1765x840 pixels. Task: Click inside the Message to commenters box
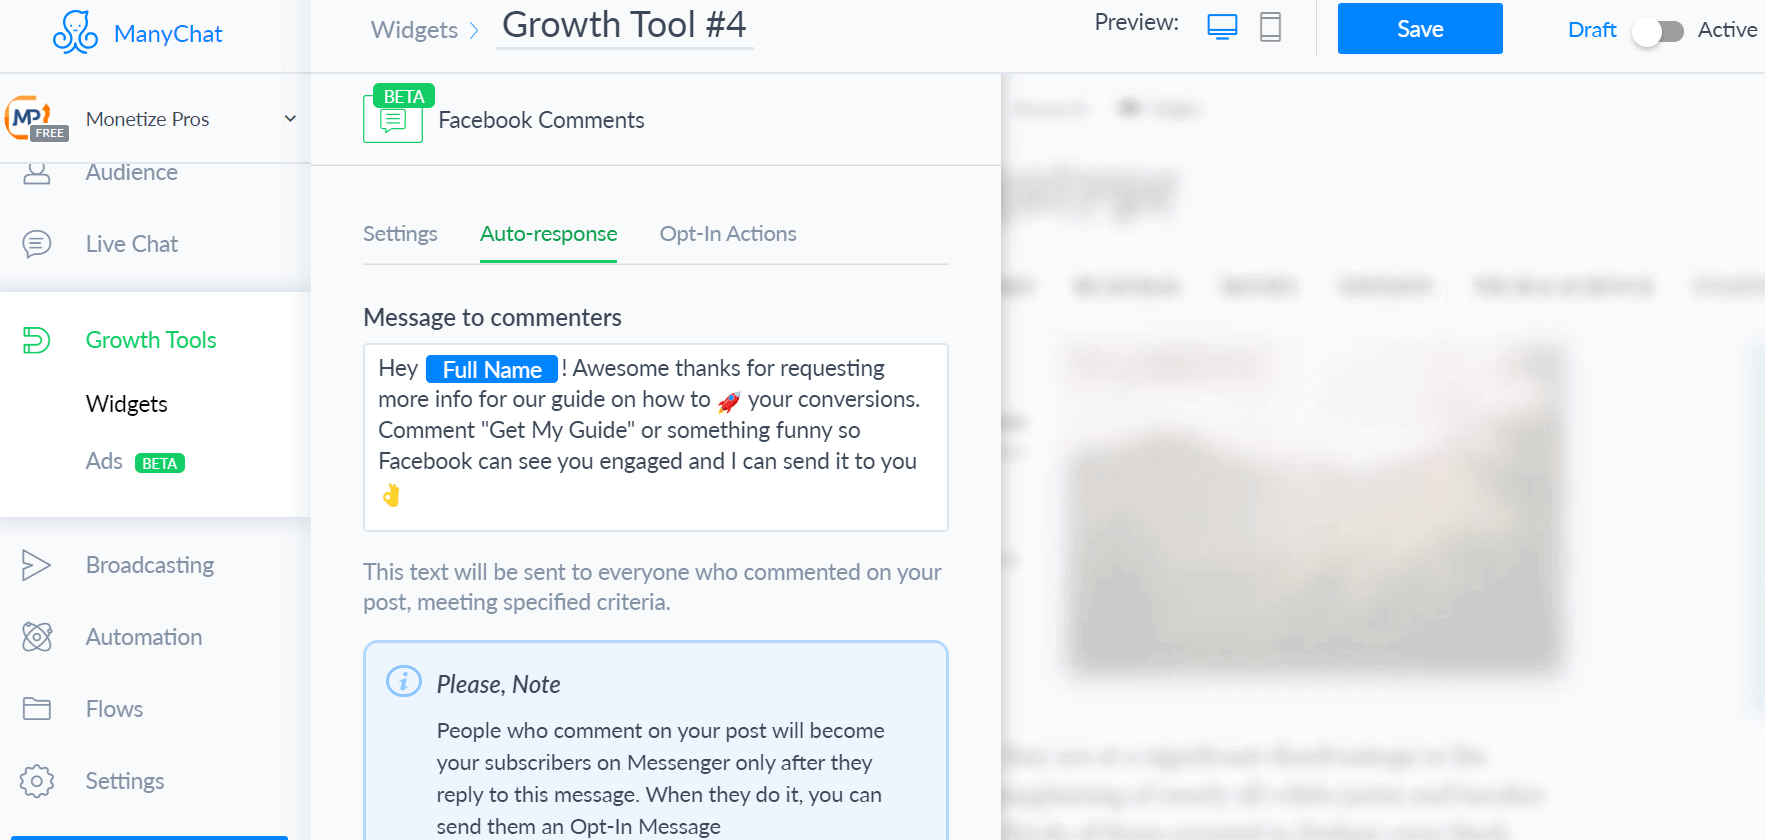pos(656,437)
